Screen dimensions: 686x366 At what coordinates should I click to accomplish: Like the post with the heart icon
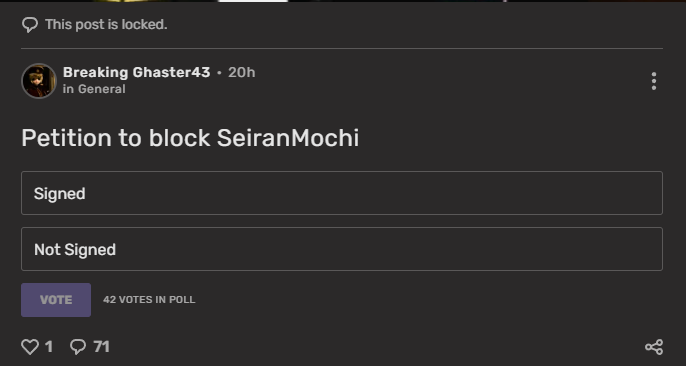tap(30, 347)
